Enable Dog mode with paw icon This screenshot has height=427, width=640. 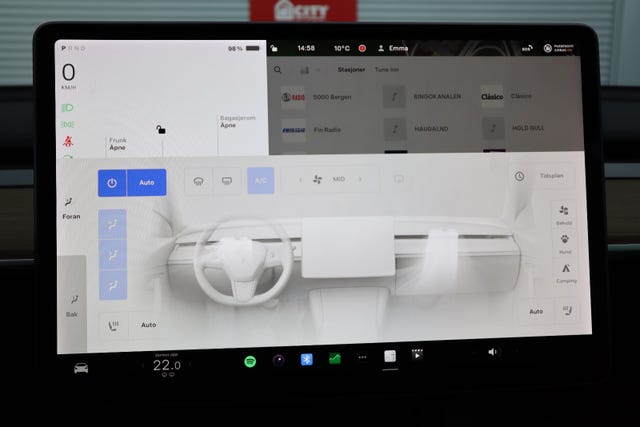coord(565,244)
